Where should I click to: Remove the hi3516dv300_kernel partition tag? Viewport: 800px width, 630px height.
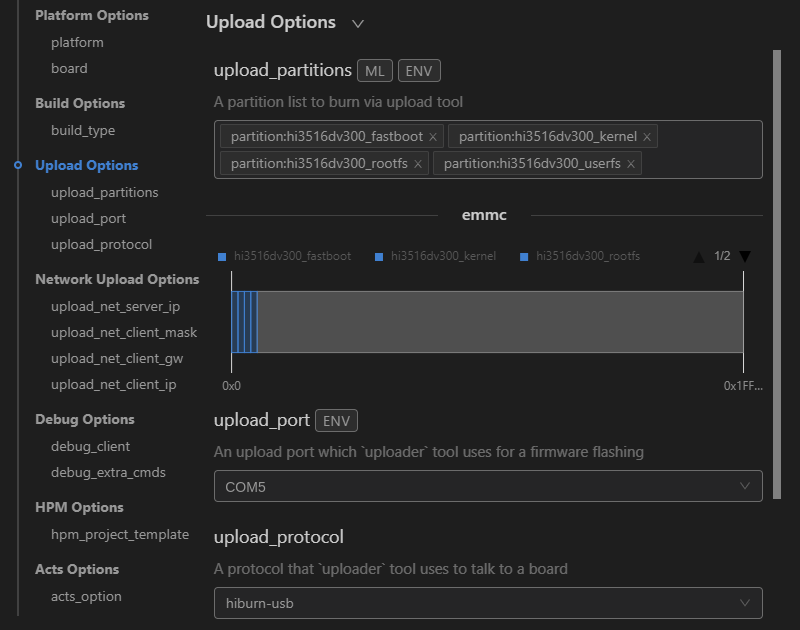coord(647,137)
